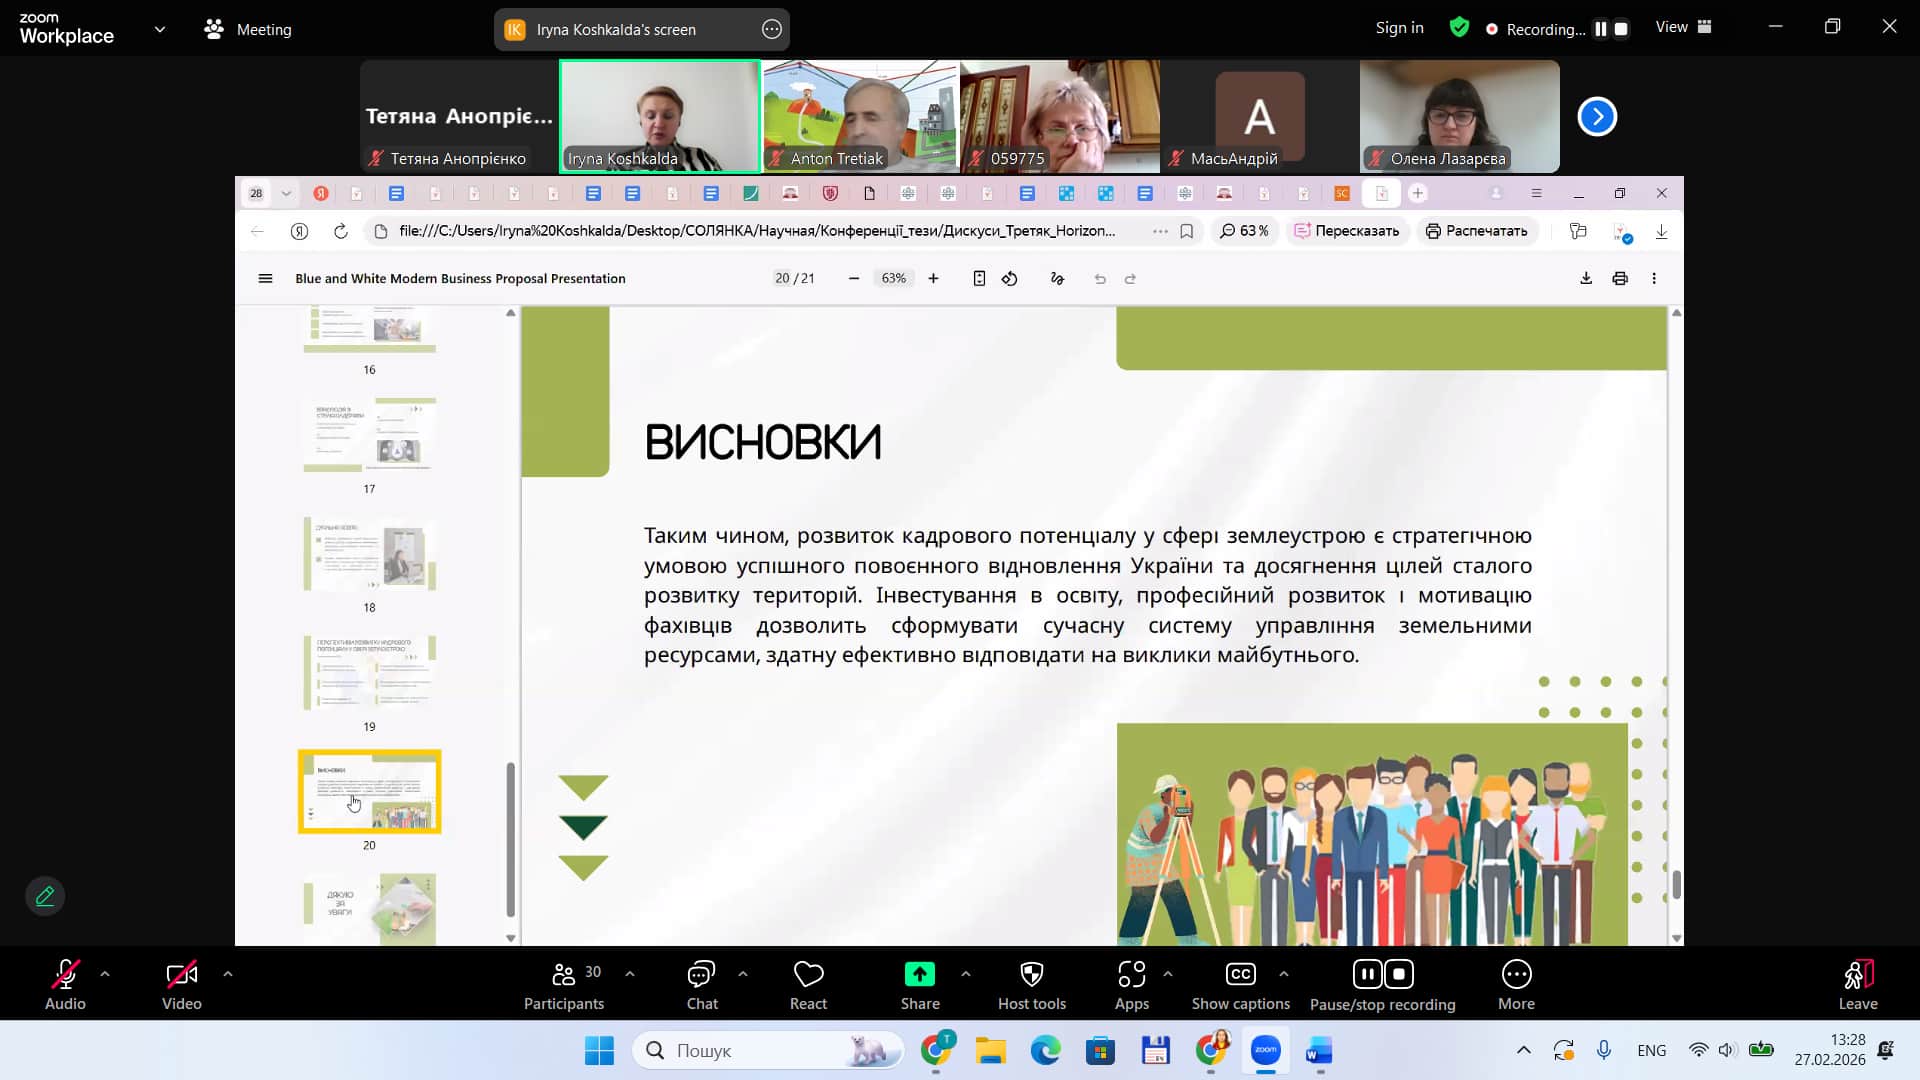Open the More options ellipsis

[1516, 975]
